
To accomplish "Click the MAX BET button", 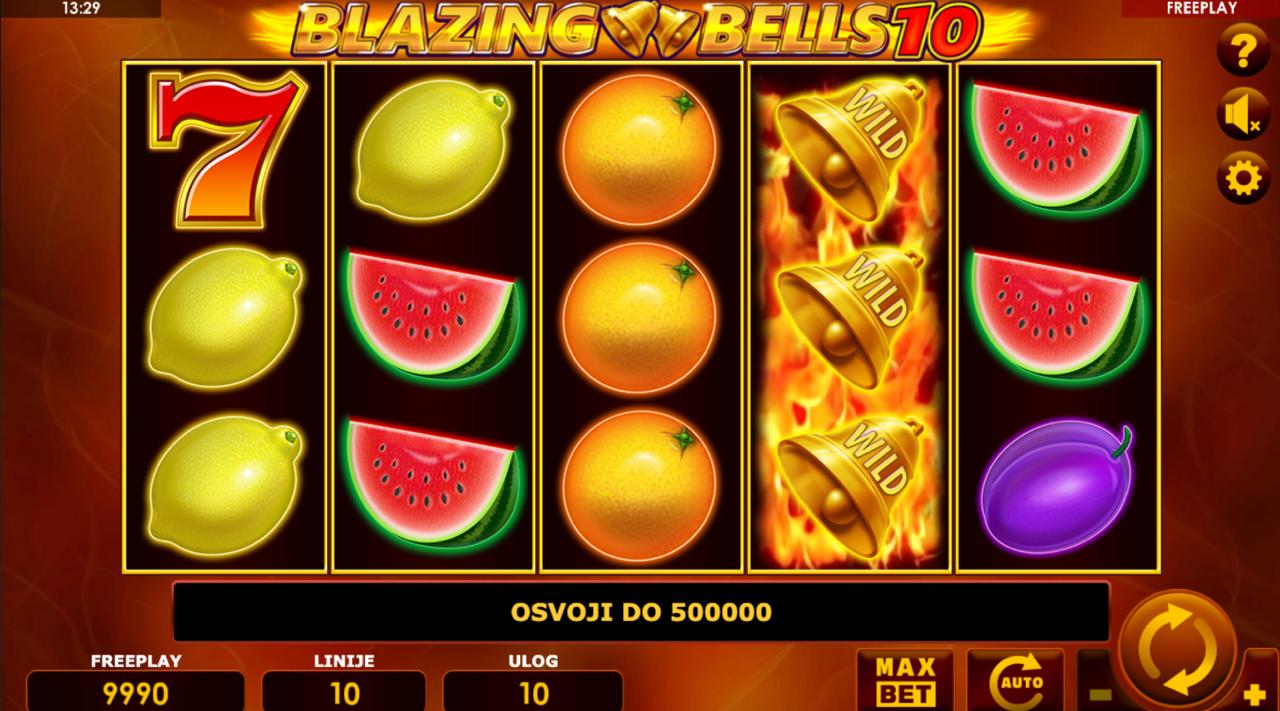I will click(x=905, y=681).
